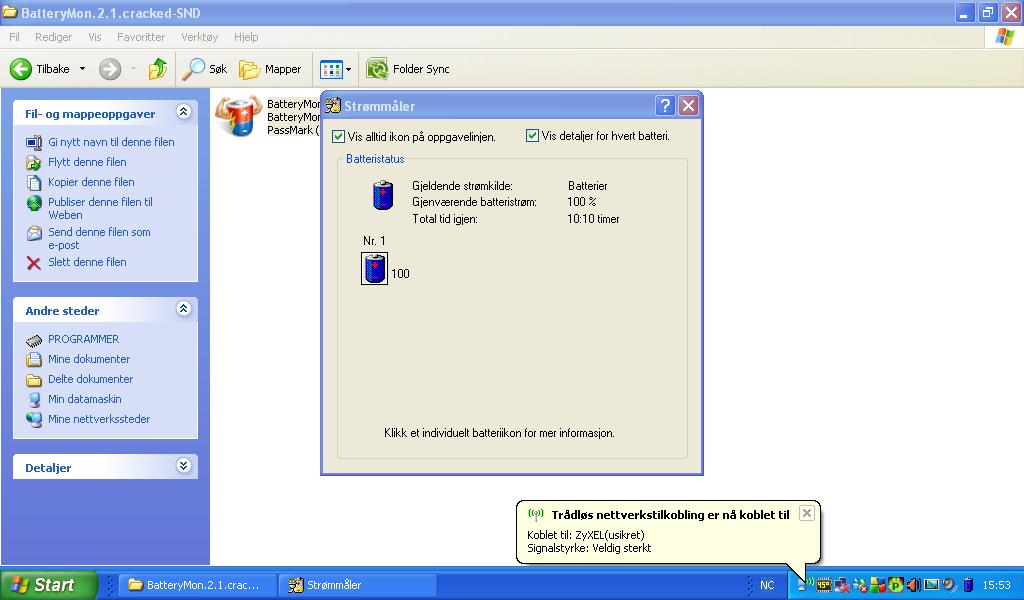The image size is (1024, 600).
Task: Click the Messenger tray icon
Action: [x=860, y=585]
